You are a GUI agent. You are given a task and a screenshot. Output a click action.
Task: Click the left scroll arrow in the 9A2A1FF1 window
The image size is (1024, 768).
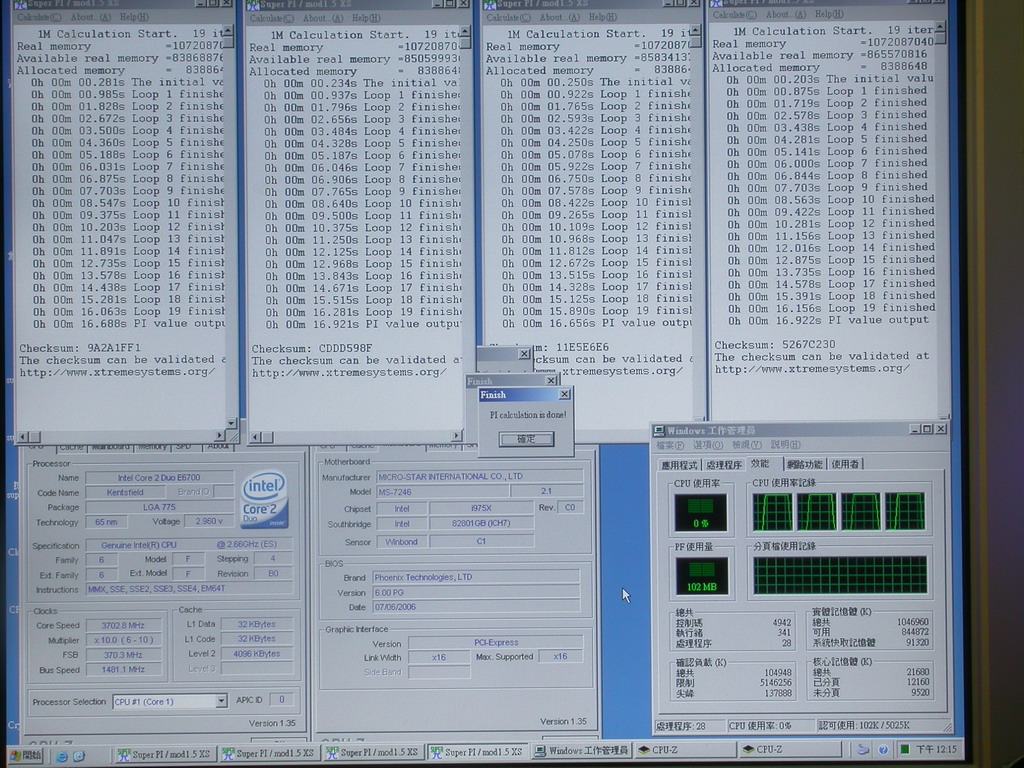tap(23, 436)
